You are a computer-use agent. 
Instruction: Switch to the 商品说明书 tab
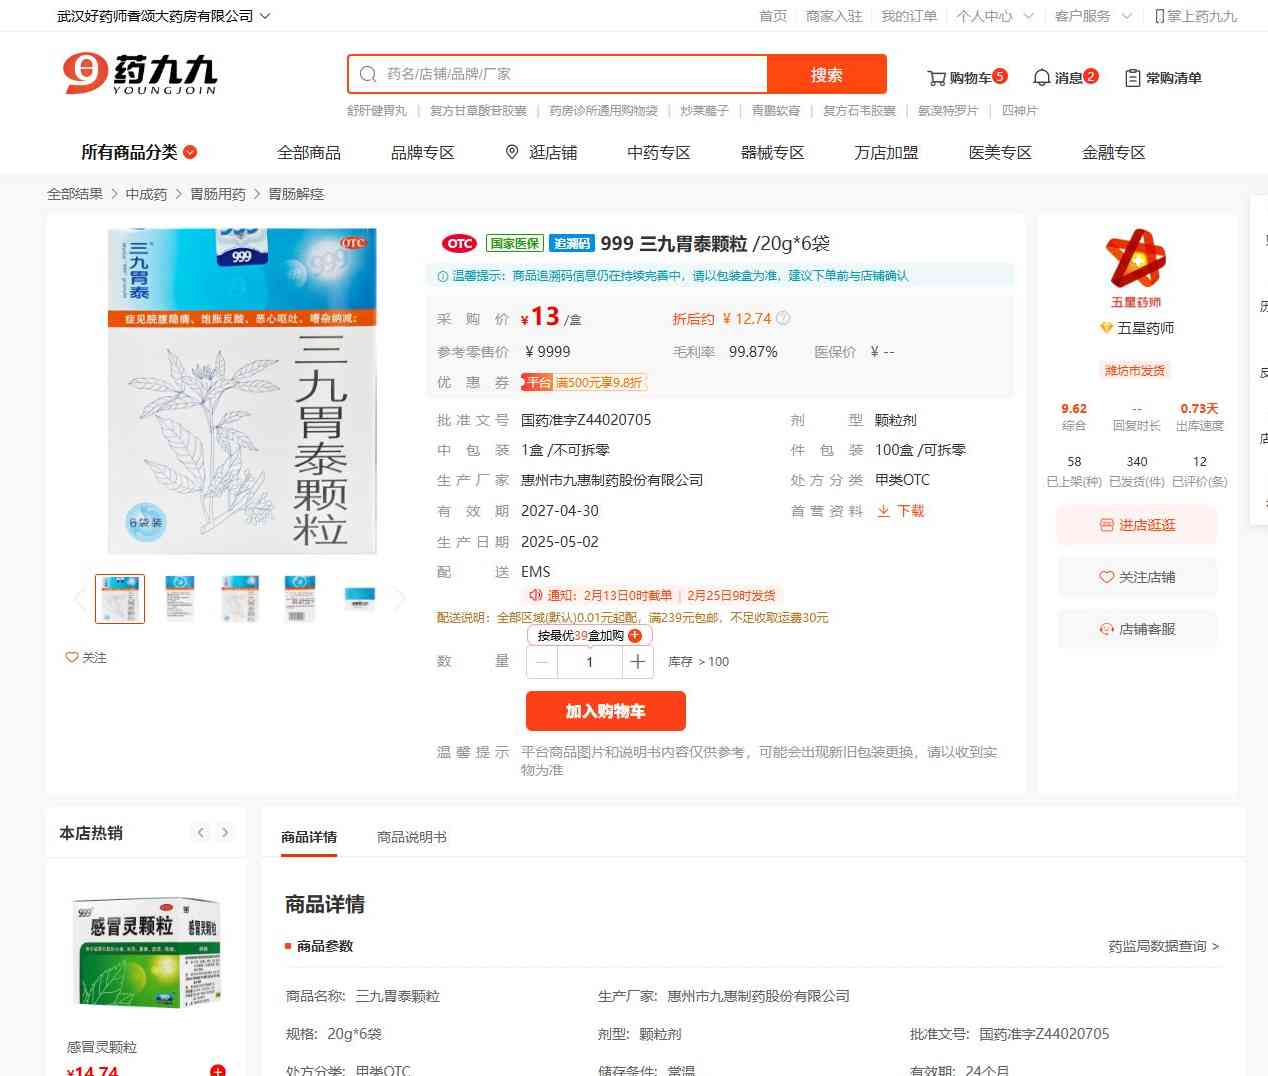[x=411, y=837]
